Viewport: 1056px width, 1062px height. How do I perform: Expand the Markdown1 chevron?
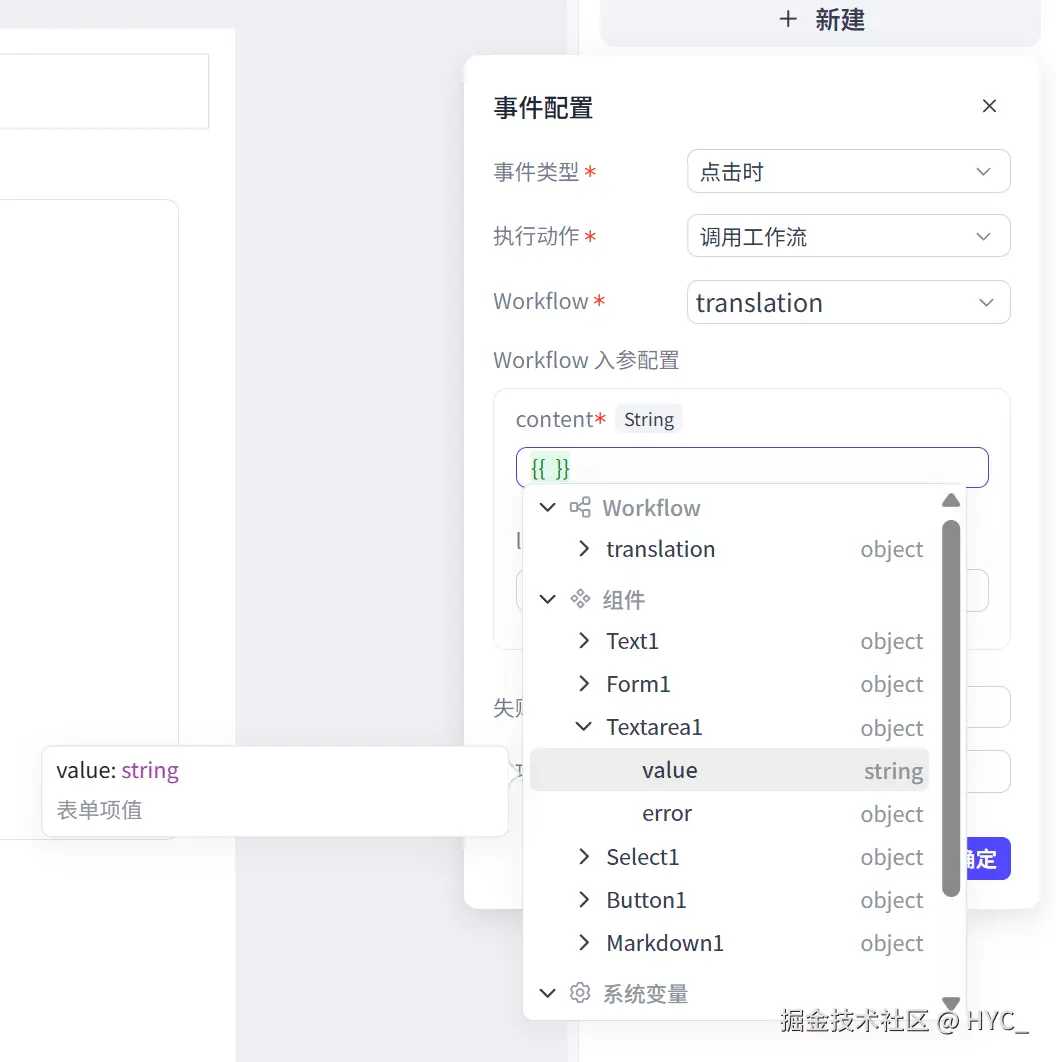584,943
